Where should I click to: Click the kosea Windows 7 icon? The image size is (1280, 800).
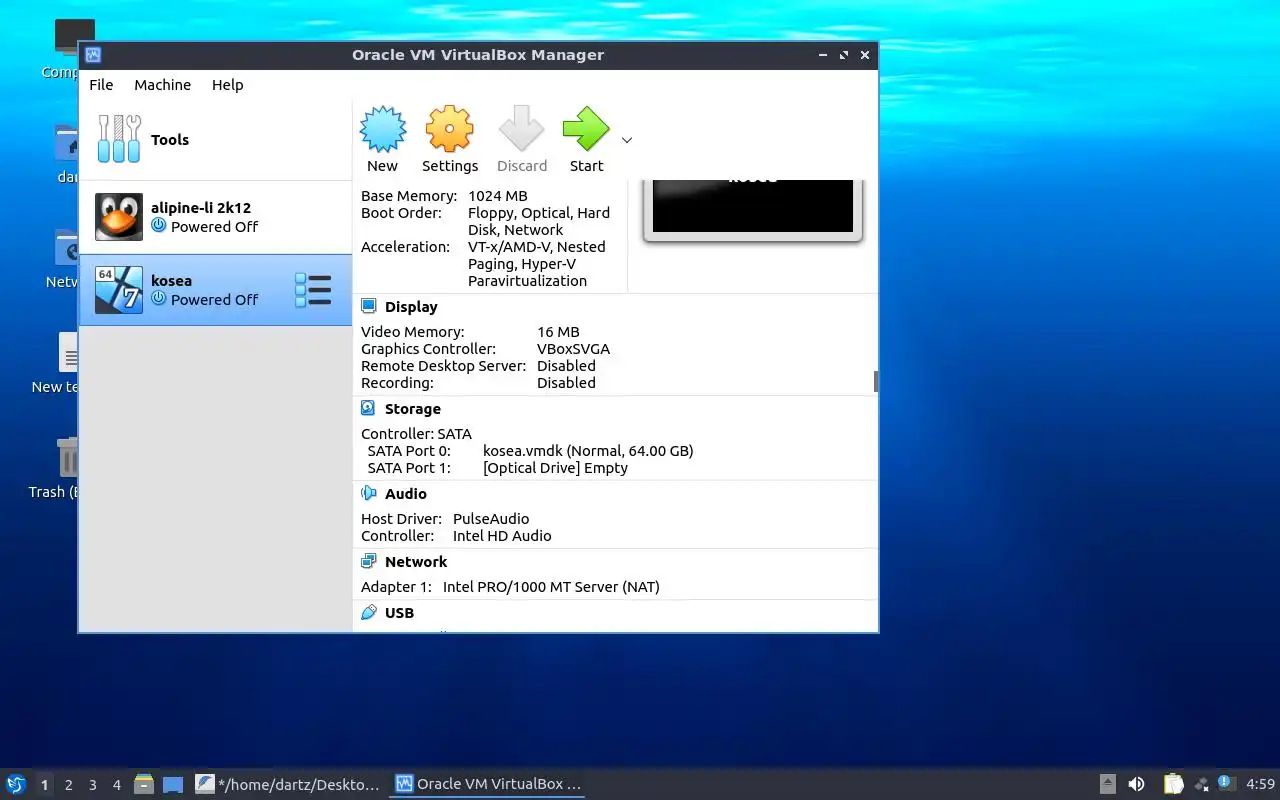pos(119,290)
